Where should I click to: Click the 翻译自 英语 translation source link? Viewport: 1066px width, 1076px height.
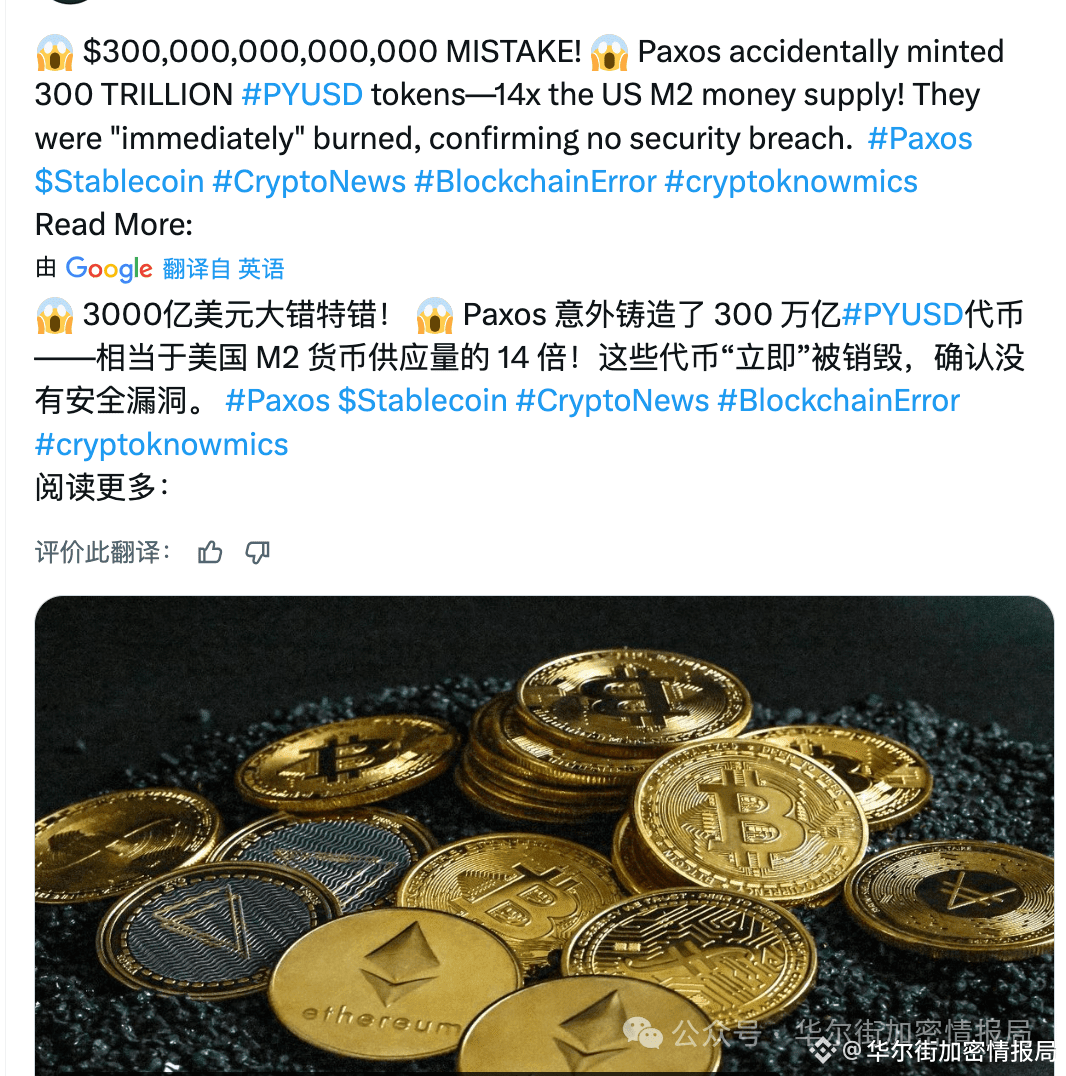[223, 268]
